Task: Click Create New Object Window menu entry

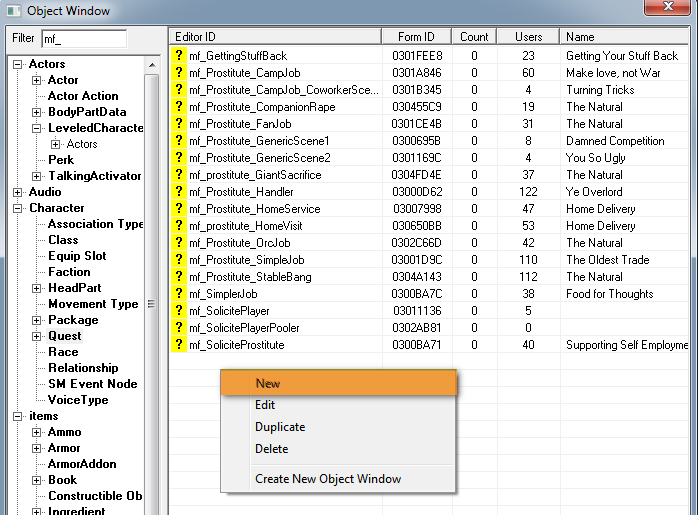Action: click(x=328, y=479)
